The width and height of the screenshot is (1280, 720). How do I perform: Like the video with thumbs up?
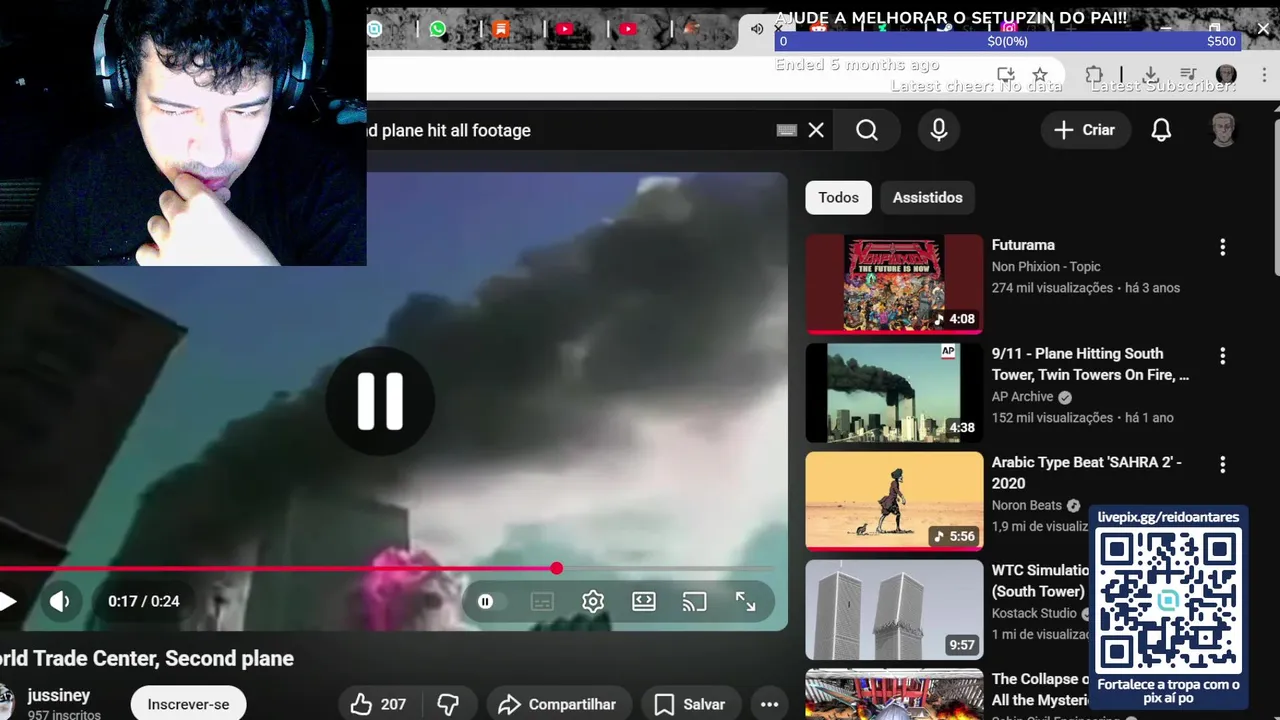point(378,704)
